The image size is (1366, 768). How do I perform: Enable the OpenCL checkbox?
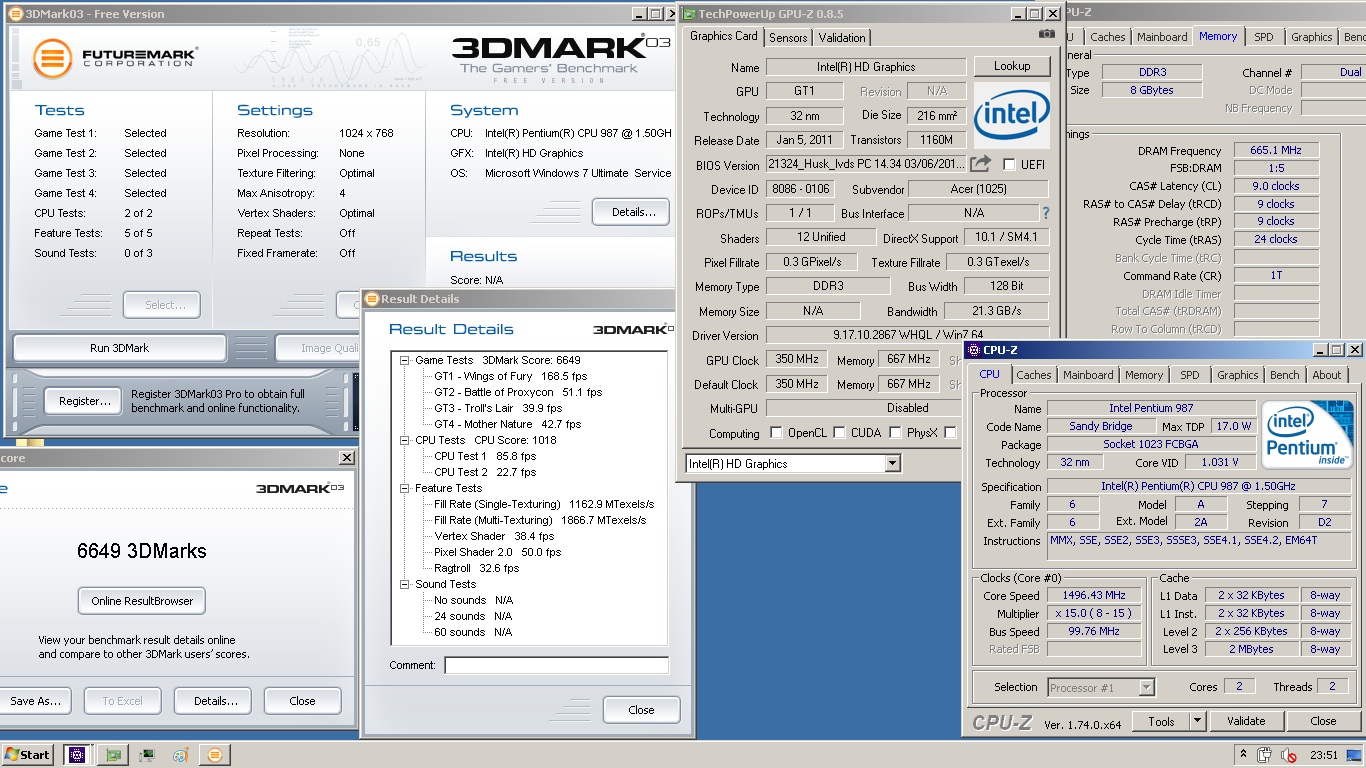click(x=776, y=433)
